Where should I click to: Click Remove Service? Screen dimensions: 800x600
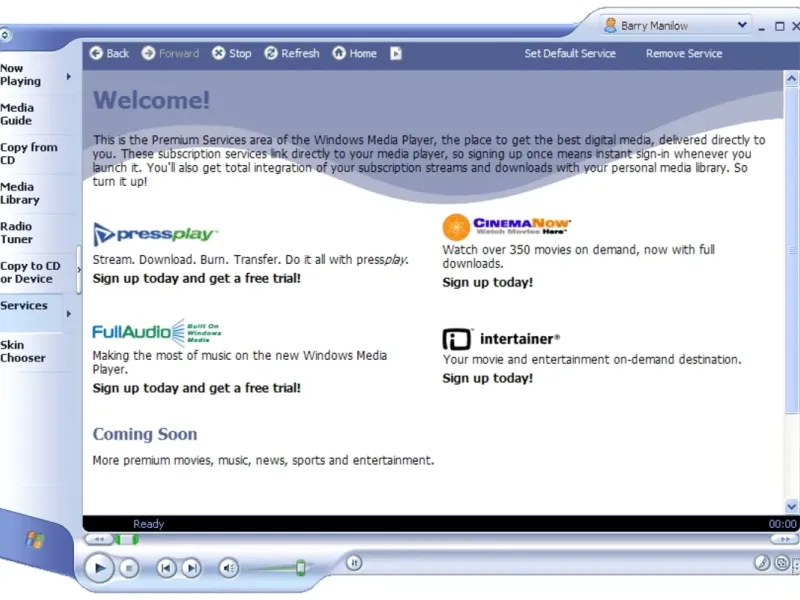pyautogui.click(x=684, y=54)
